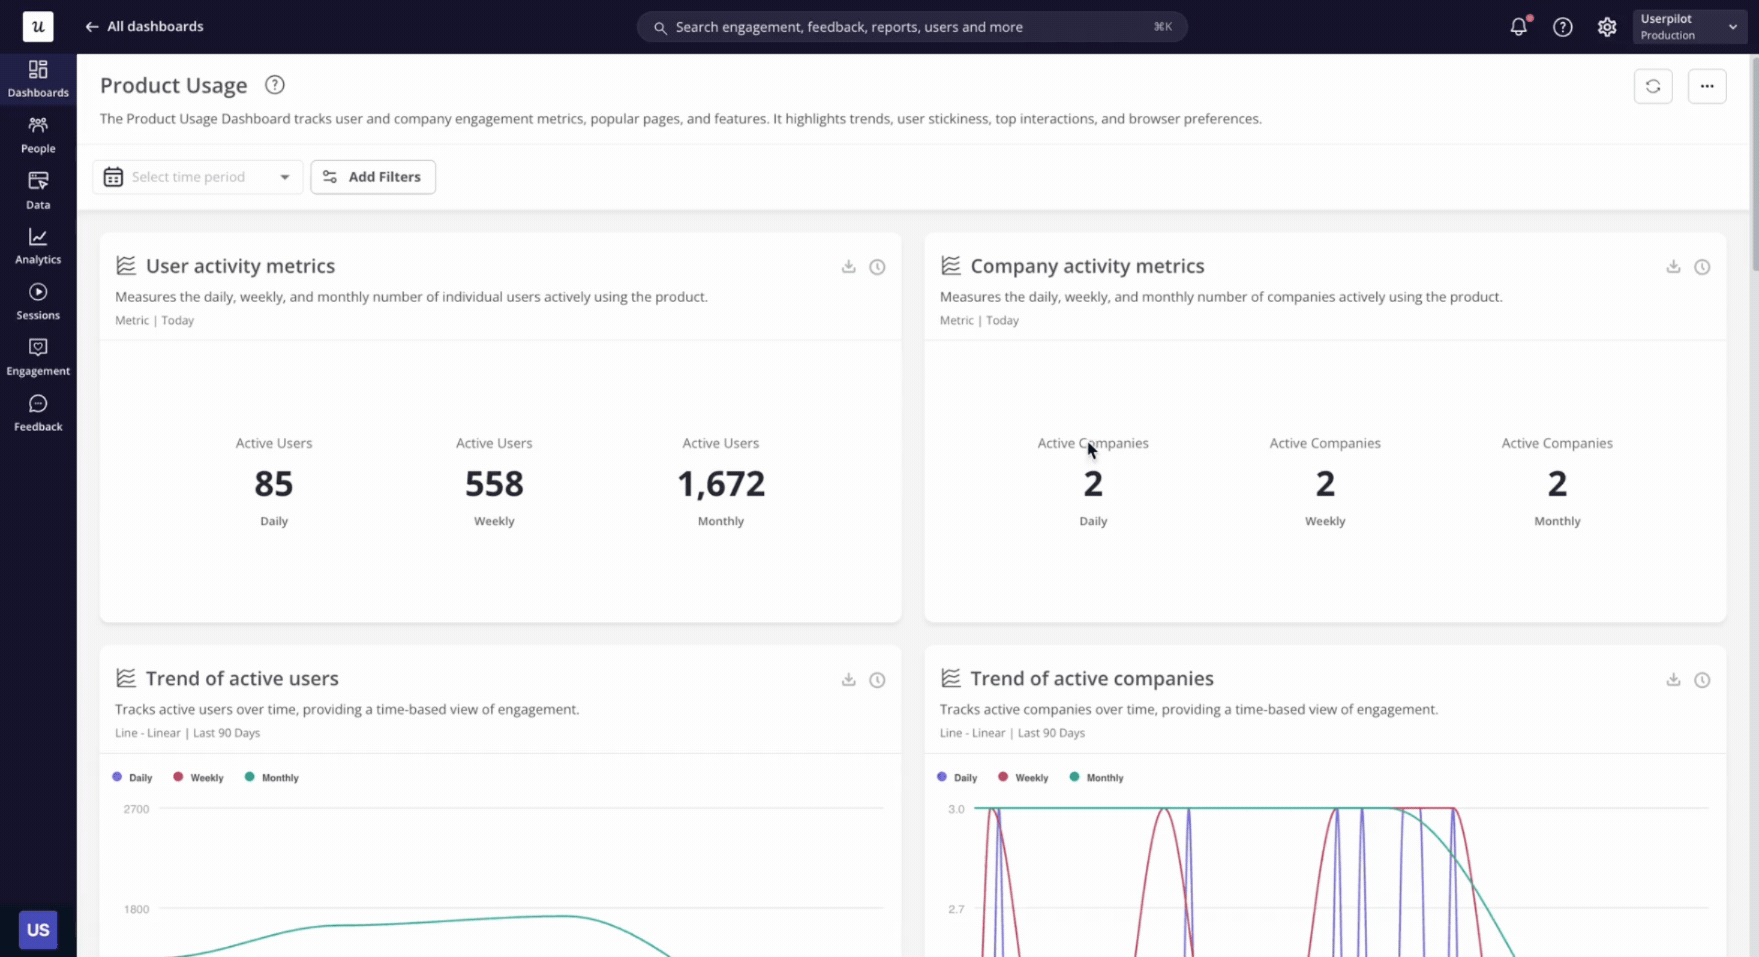Open the User activity metrics title
Screen dimensions: 1759x957
240,266
